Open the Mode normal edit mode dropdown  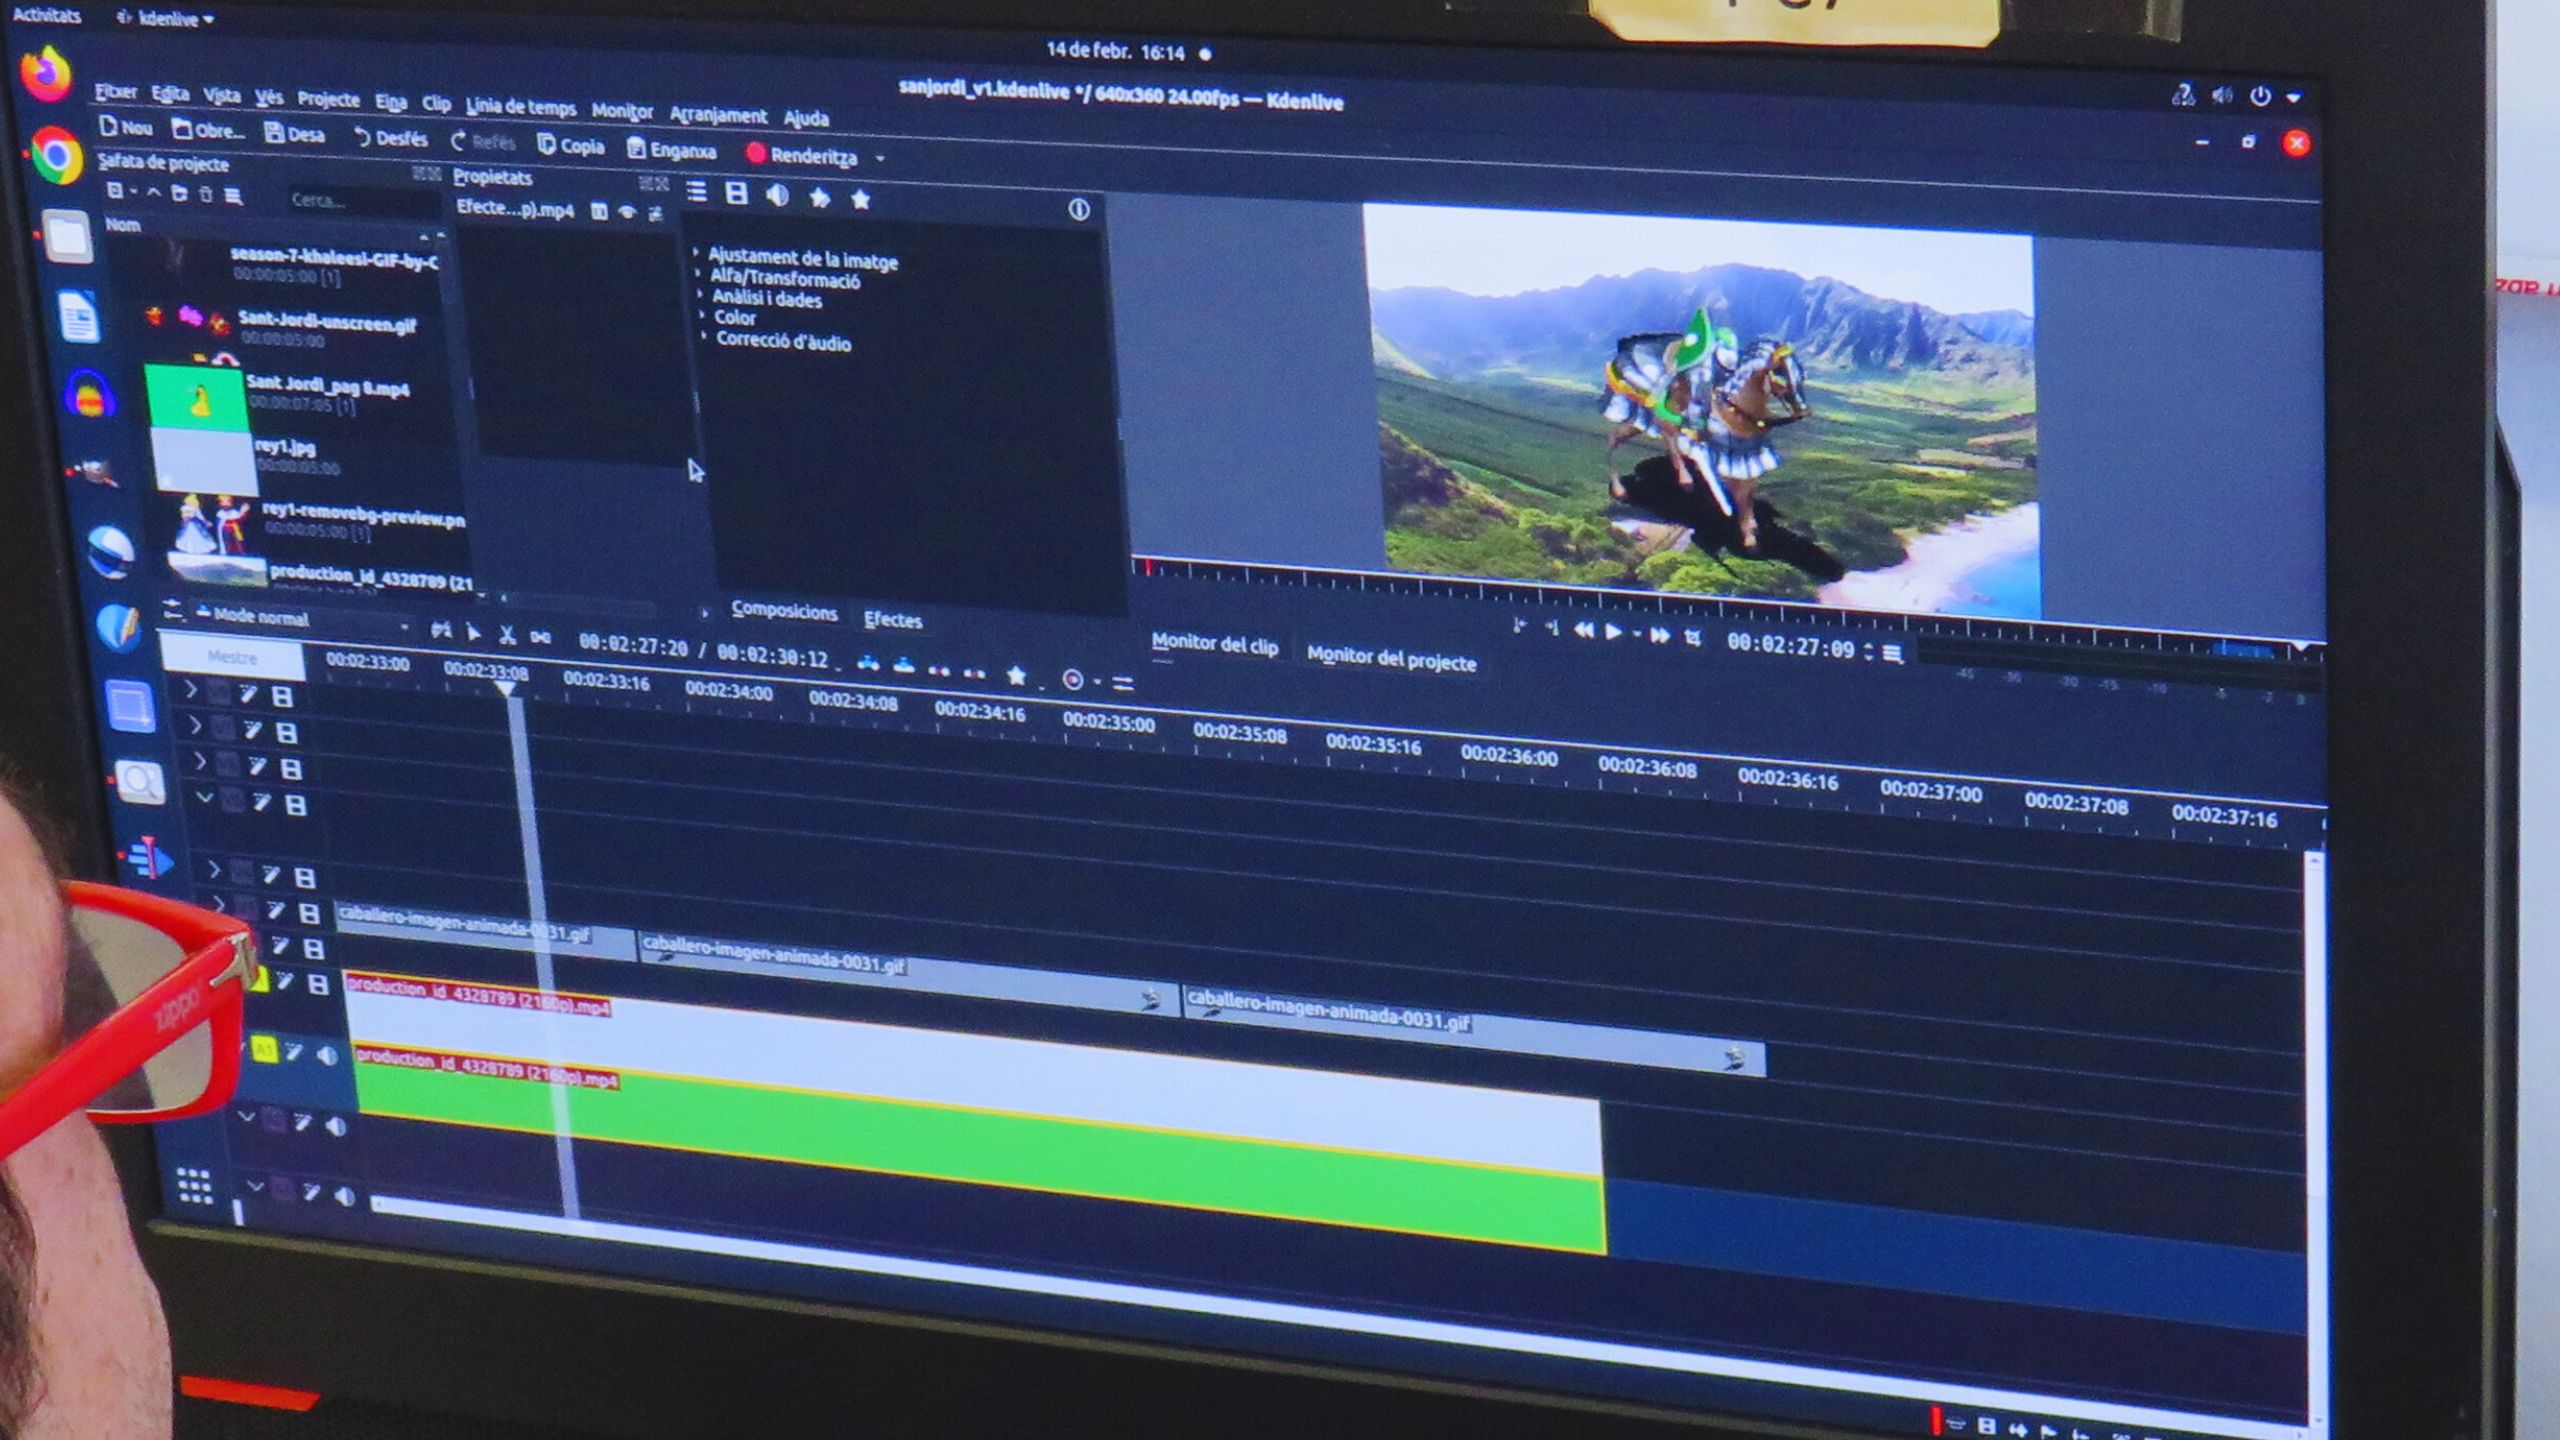[303, 620]
